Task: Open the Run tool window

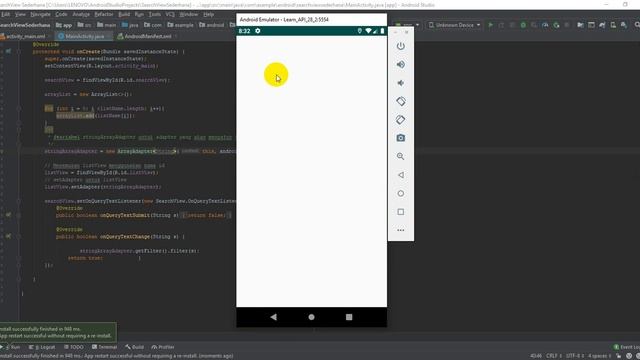Action: [x=11, y=347]
